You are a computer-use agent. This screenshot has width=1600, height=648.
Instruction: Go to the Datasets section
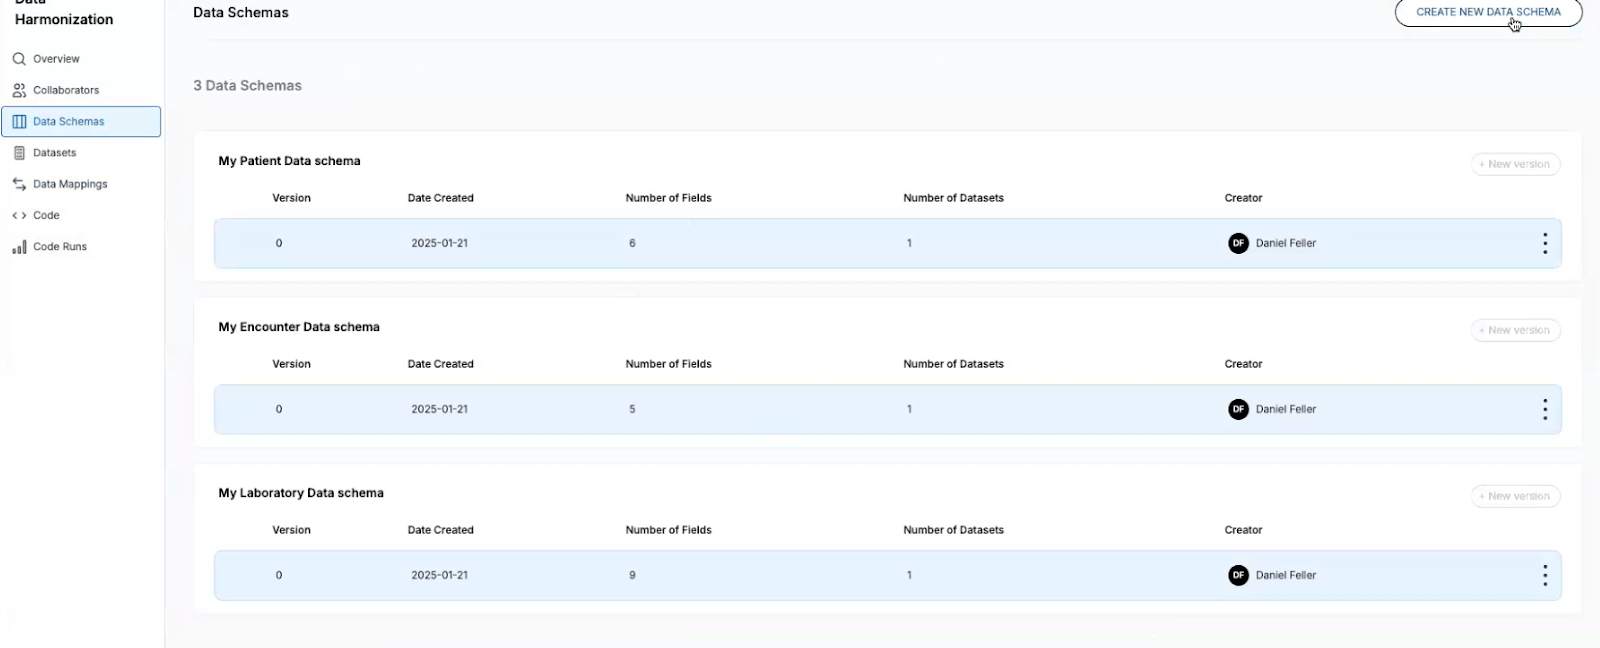(x=55, y=153)
